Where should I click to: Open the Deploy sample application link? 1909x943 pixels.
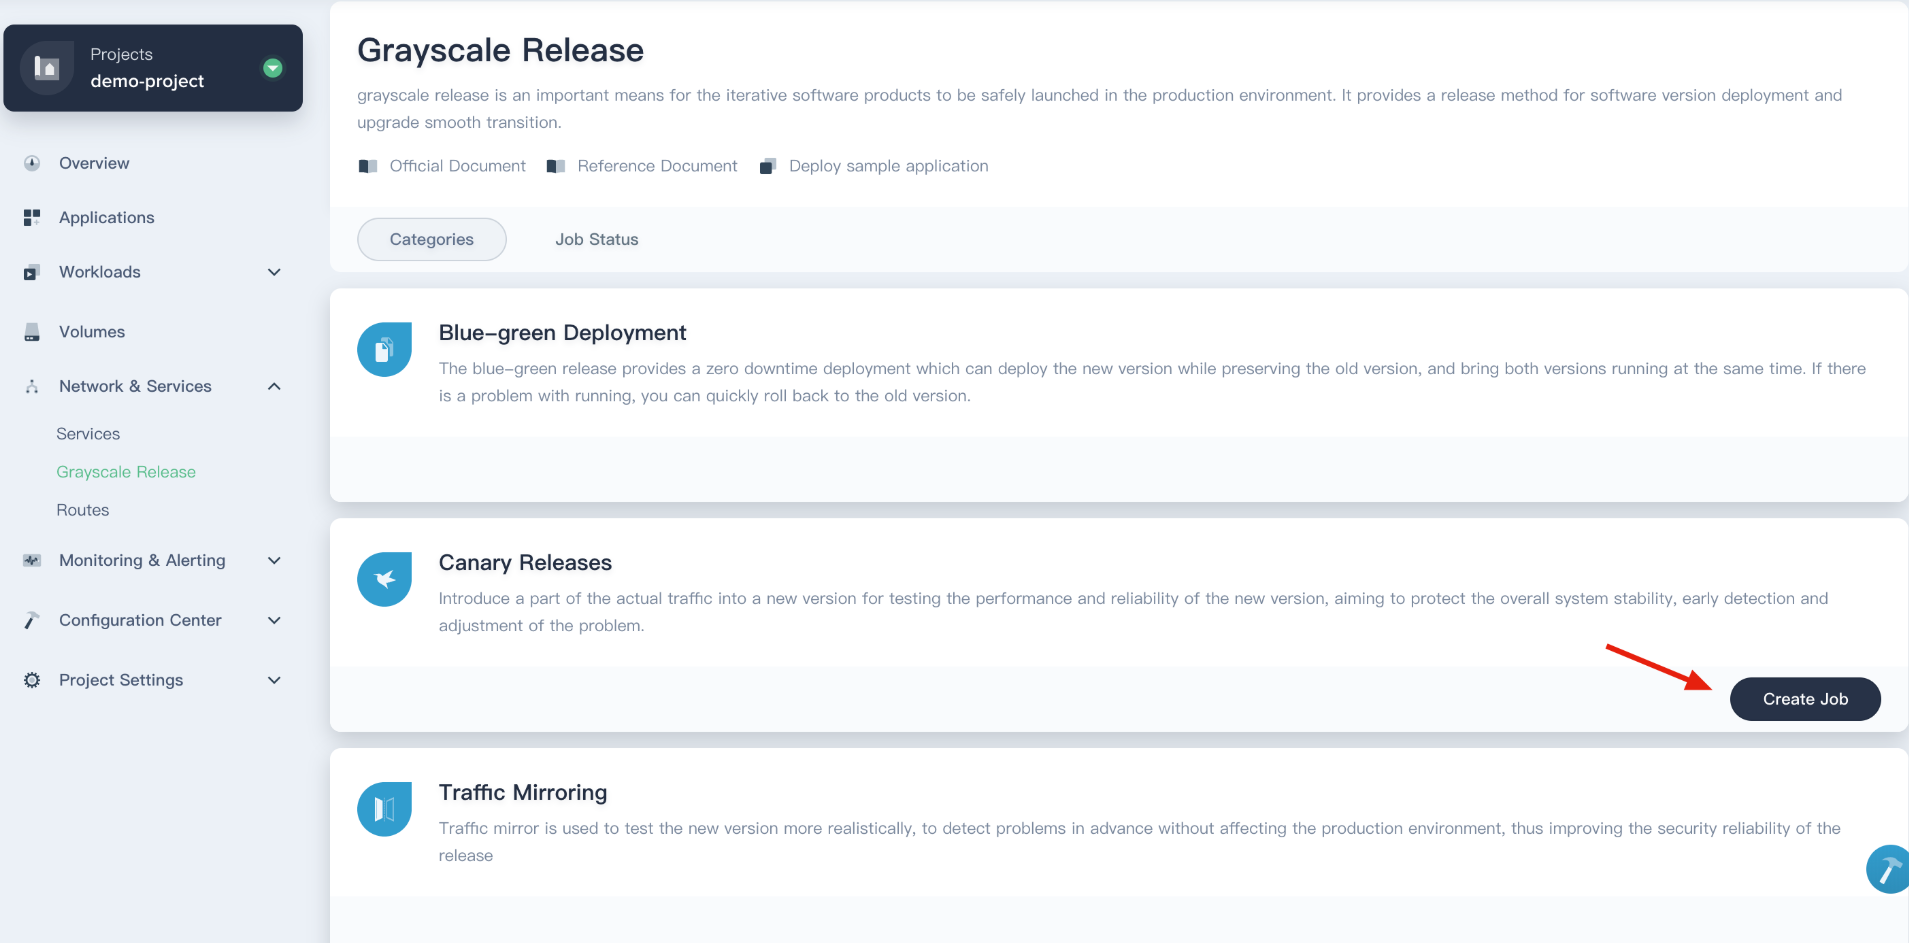[888, 166]
